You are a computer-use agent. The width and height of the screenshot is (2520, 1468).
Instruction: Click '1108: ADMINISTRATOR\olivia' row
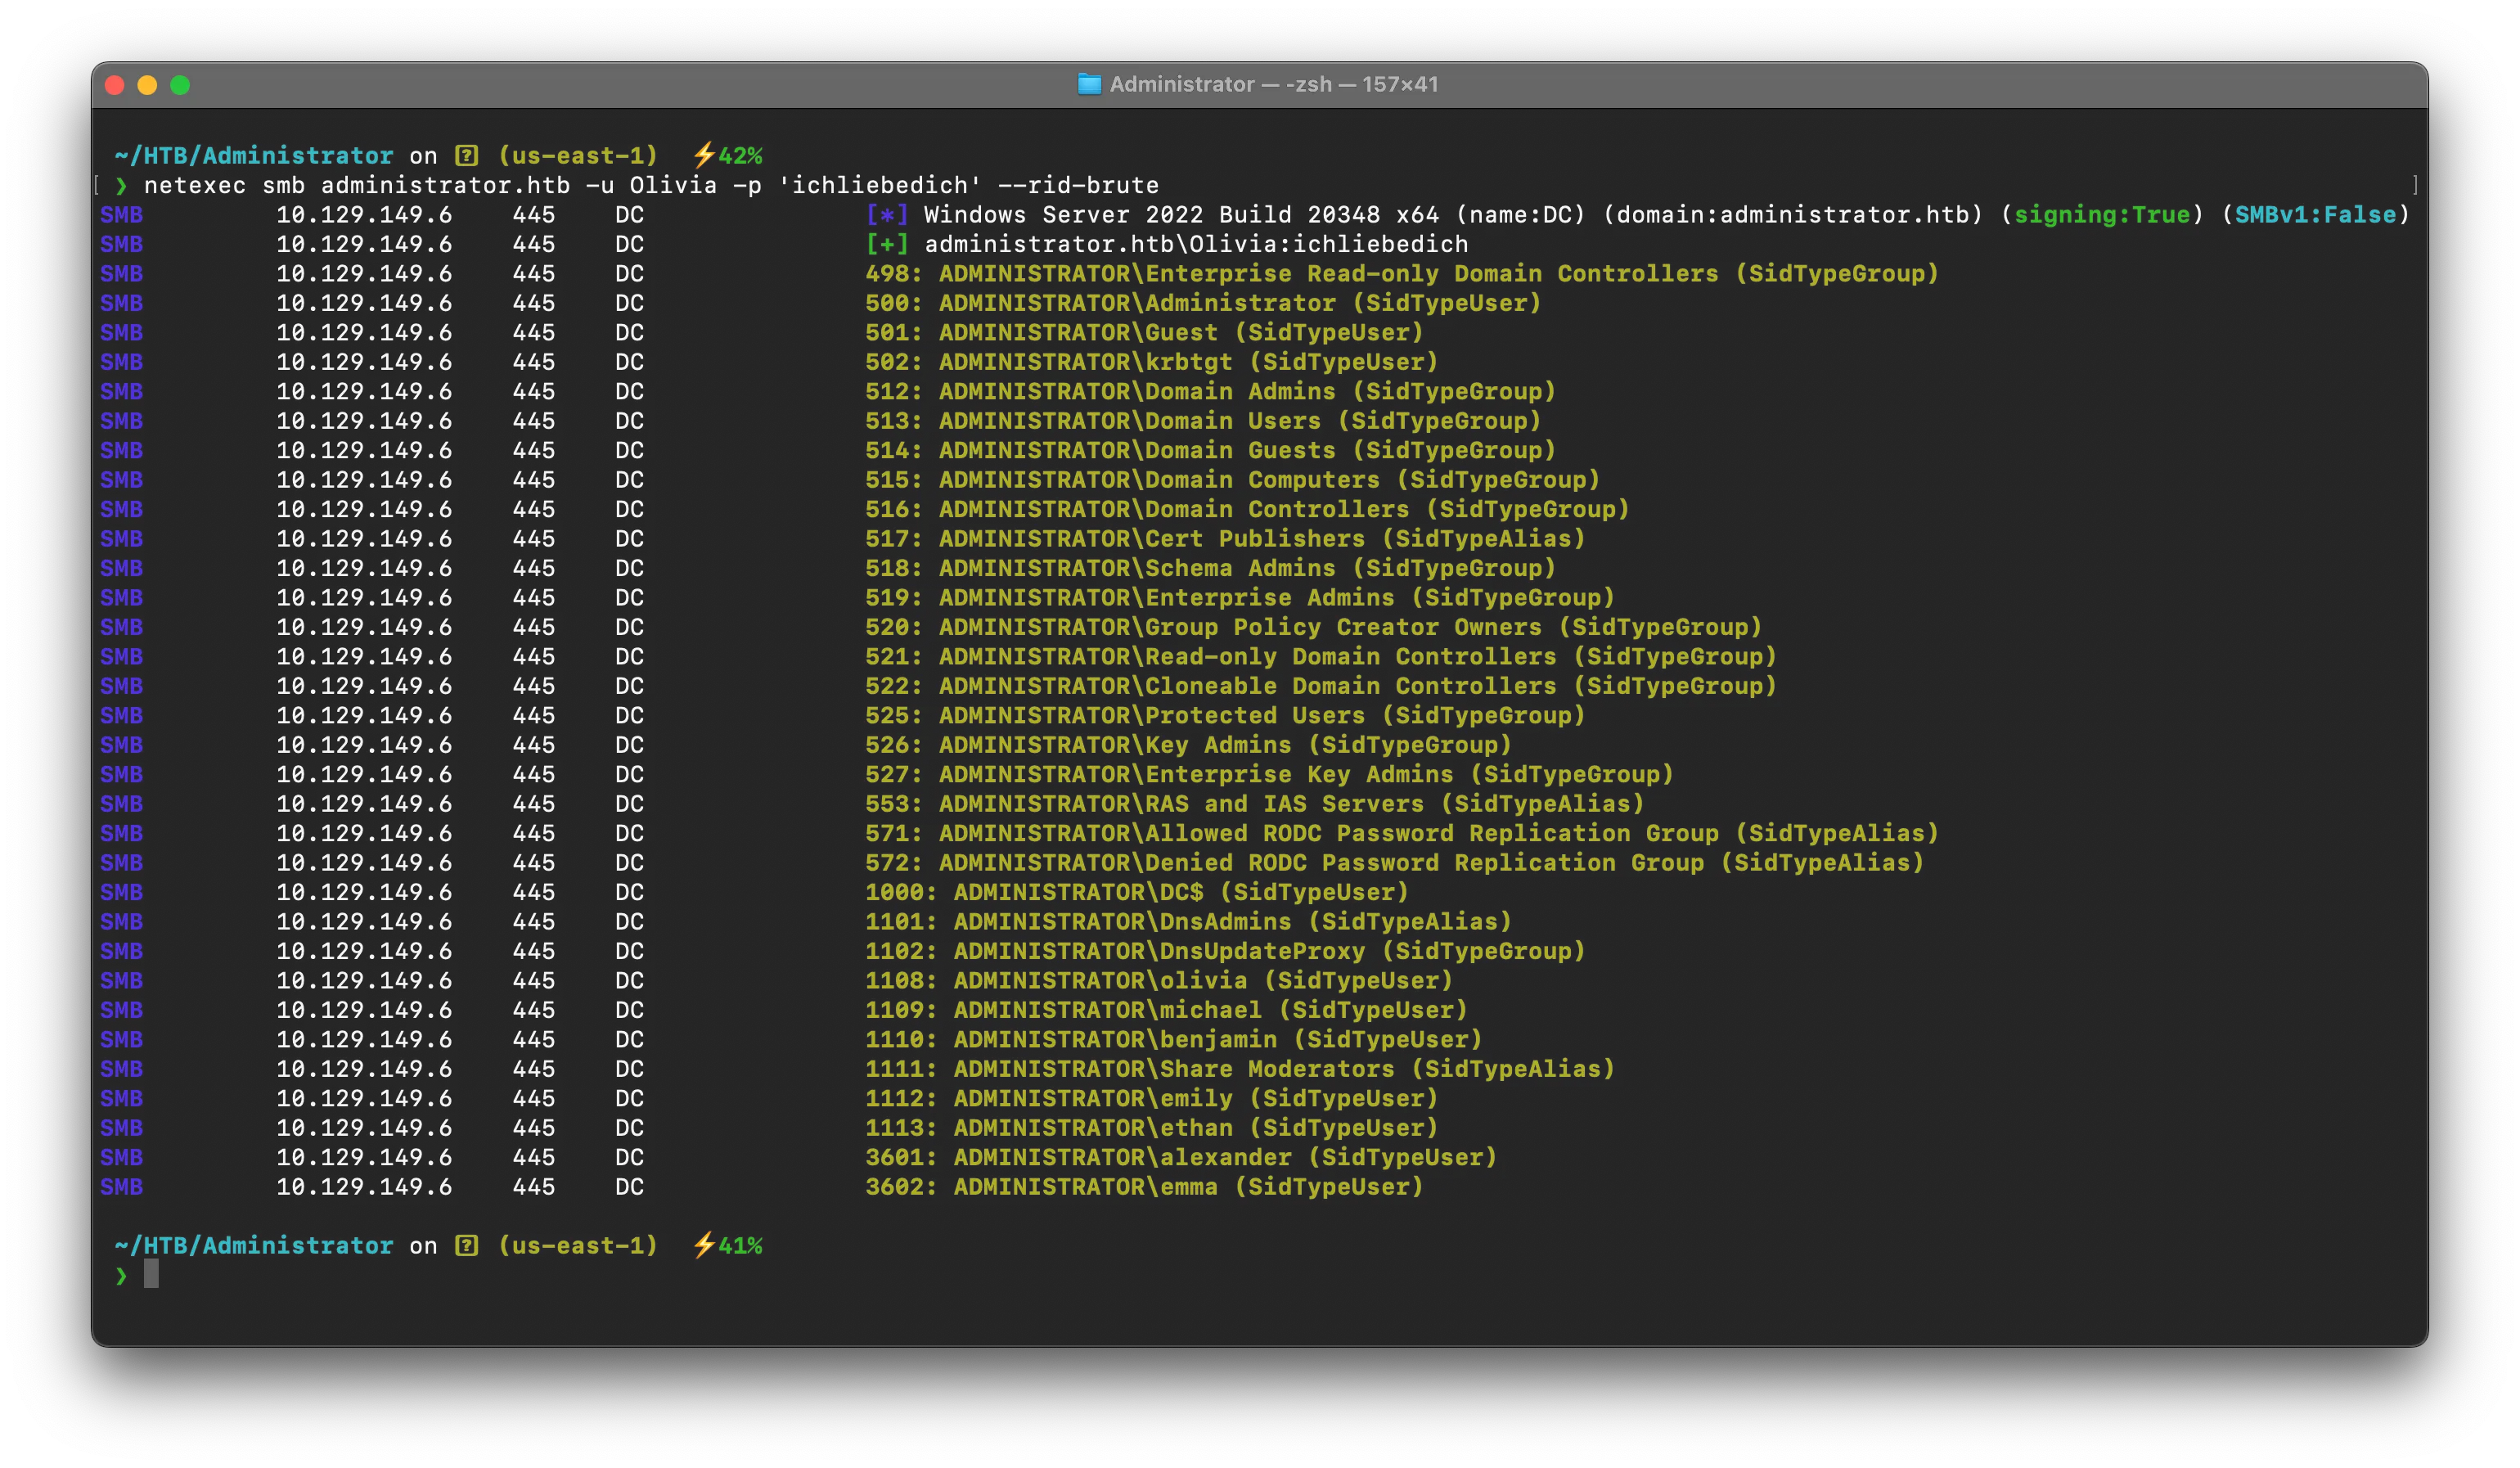click(1159, 981)
